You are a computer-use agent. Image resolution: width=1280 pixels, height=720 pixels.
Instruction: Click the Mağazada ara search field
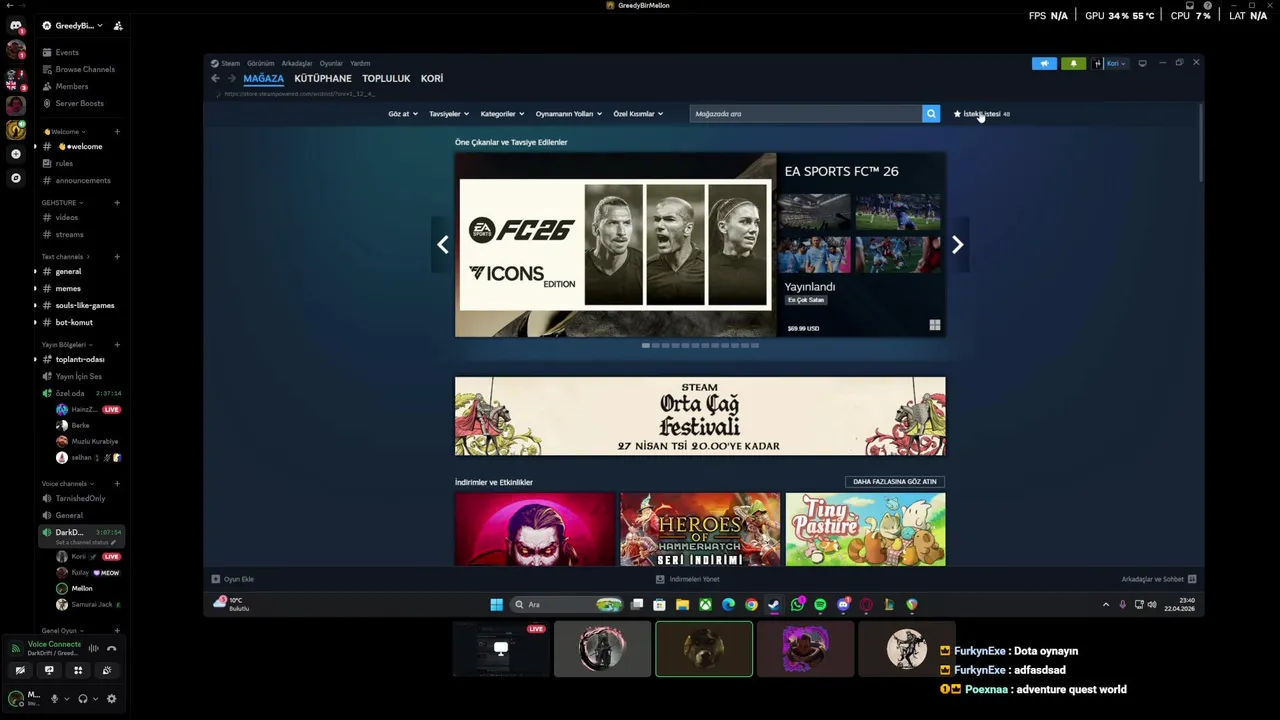[806, 114]
